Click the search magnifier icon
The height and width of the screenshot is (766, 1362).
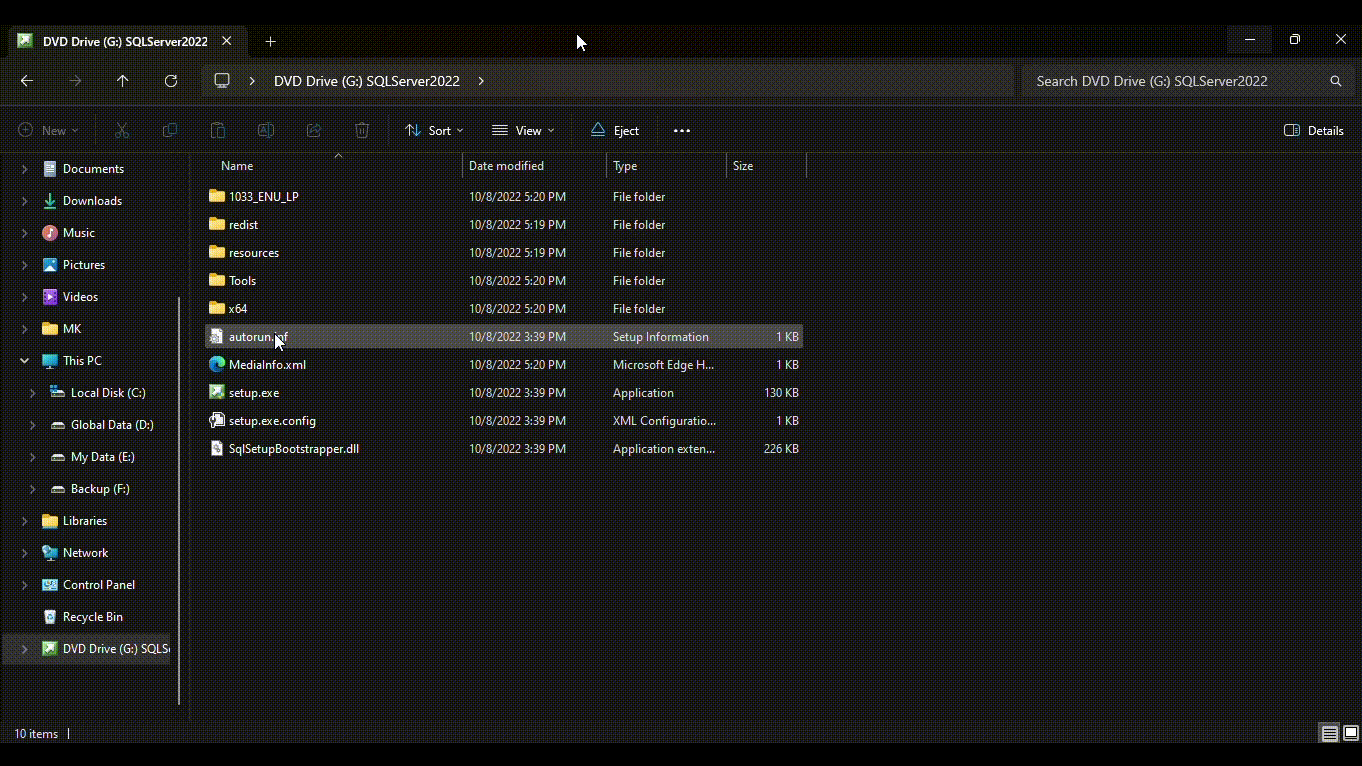pyautogui.click(x=1335, y=81)
